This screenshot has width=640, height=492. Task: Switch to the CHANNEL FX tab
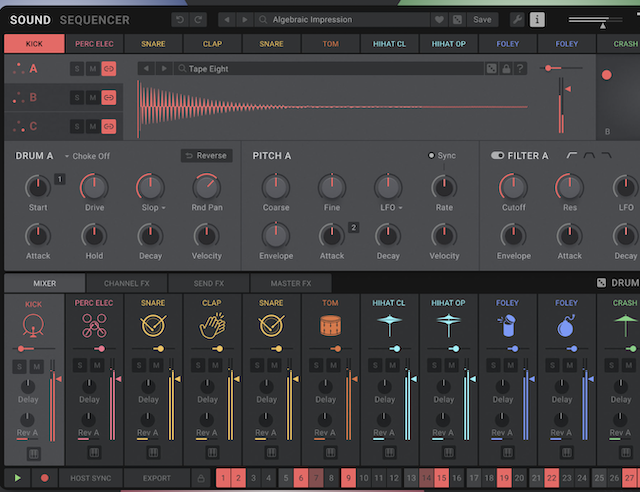[x=127, y=283]
